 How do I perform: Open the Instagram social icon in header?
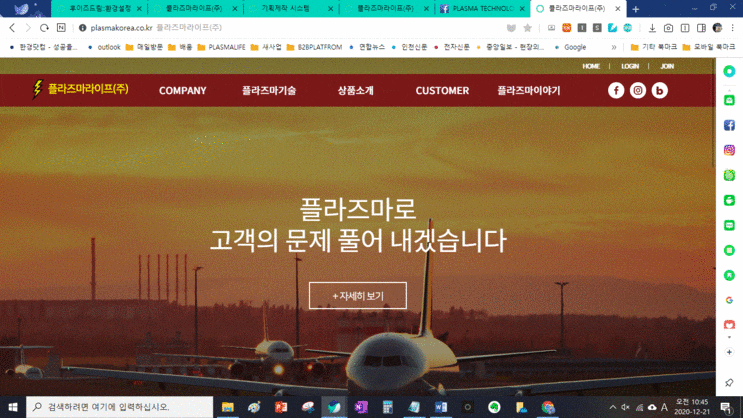point(638,91)
